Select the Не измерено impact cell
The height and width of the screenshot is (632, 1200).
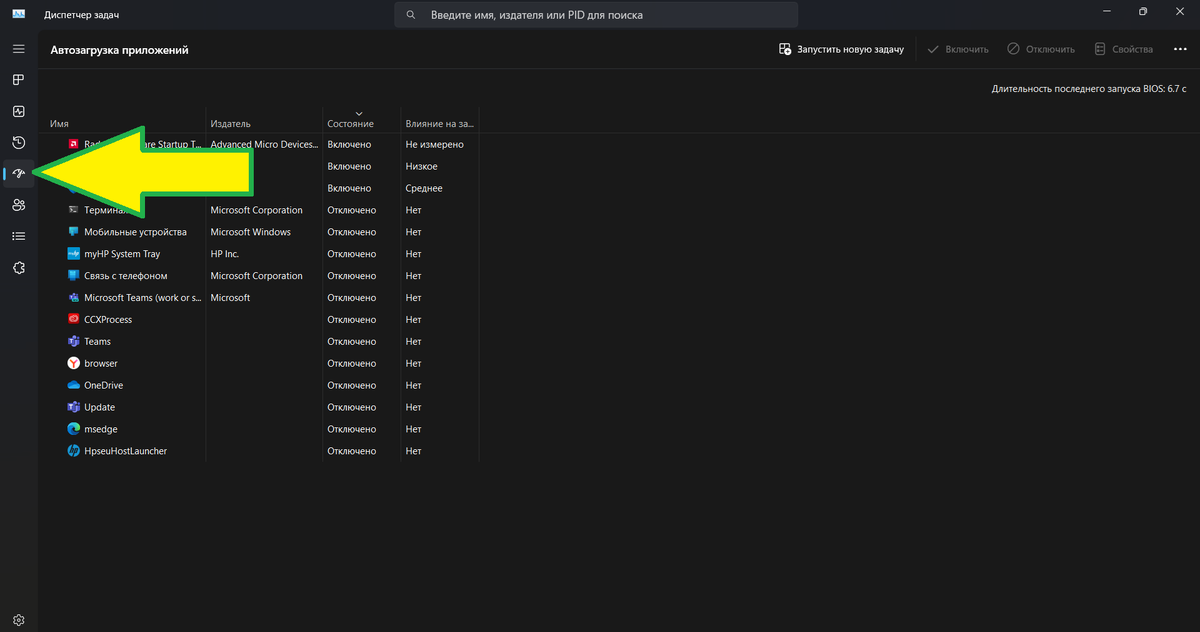(434, 144)
